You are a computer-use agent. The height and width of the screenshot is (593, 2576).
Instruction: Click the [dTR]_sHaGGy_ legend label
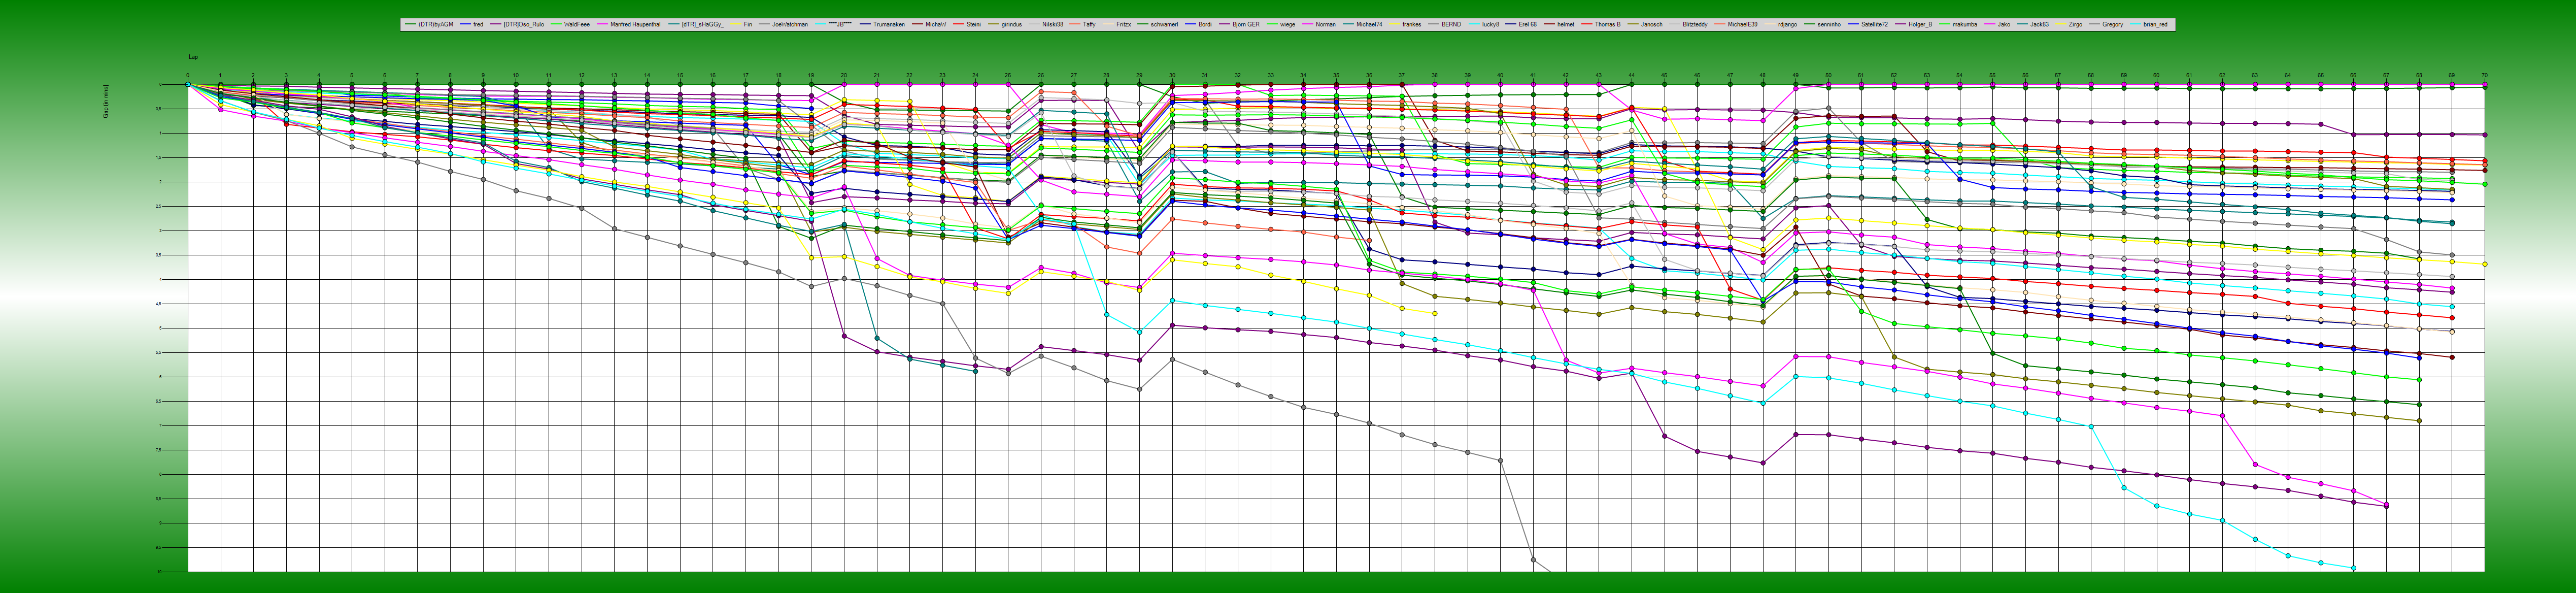coord(703,24)
